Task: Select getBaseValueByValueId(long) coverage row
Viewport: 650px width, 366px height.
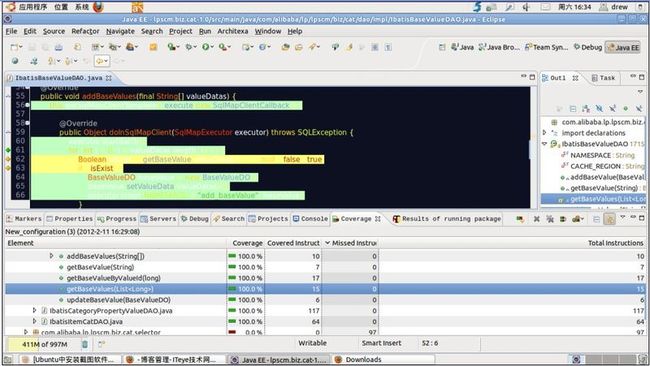Action: click(x=325, y=278)
